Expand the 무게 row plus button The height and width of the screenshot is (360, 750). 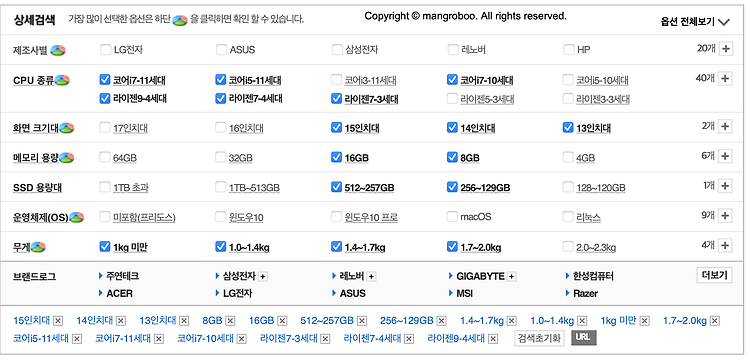coord(726,246)
